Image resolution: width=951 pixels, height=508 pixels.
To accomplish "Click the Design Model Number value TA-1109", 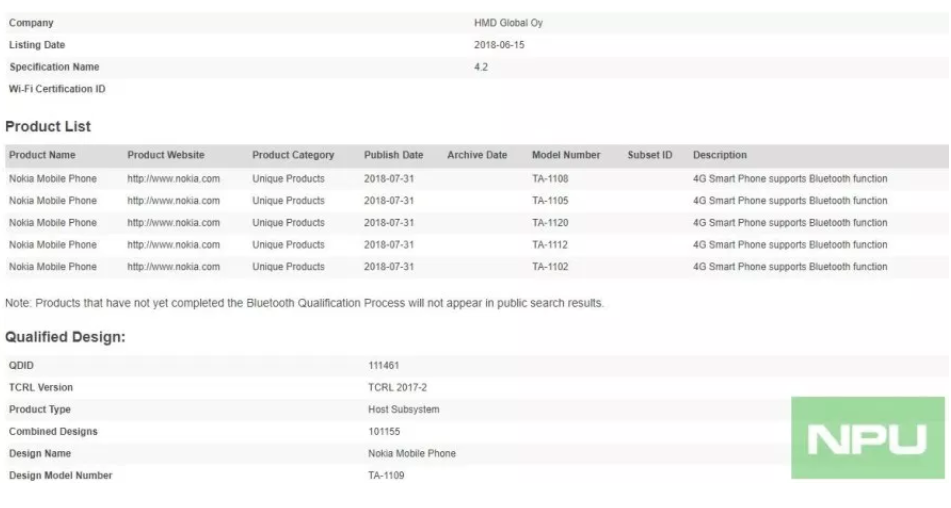I will pos(386,476).
